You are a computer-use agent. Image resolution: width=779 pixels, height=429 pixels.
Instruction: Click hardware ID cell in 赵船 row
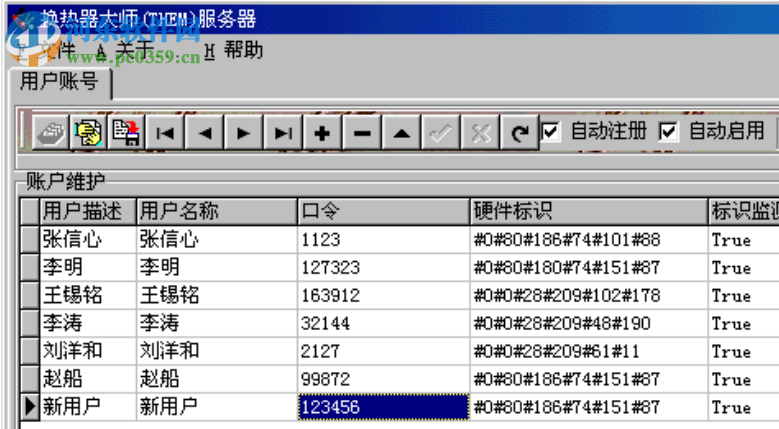[589, 379]
